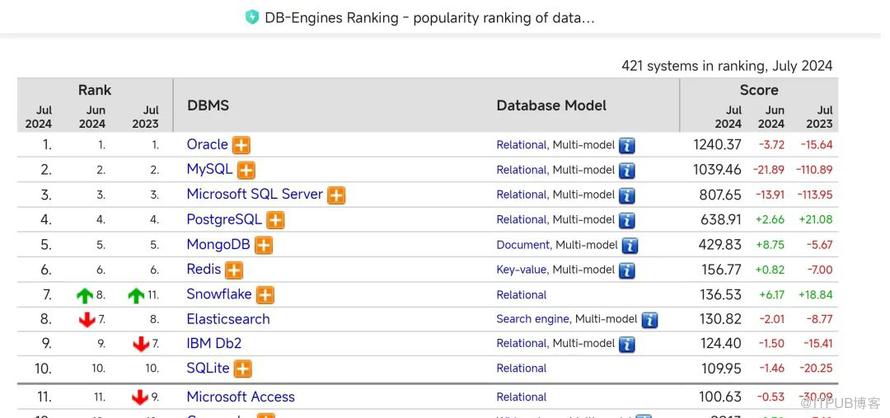This screenshot has height=418, width=890.
Task: Click Elasticsearch score 130.82
Action: [721, 319]
